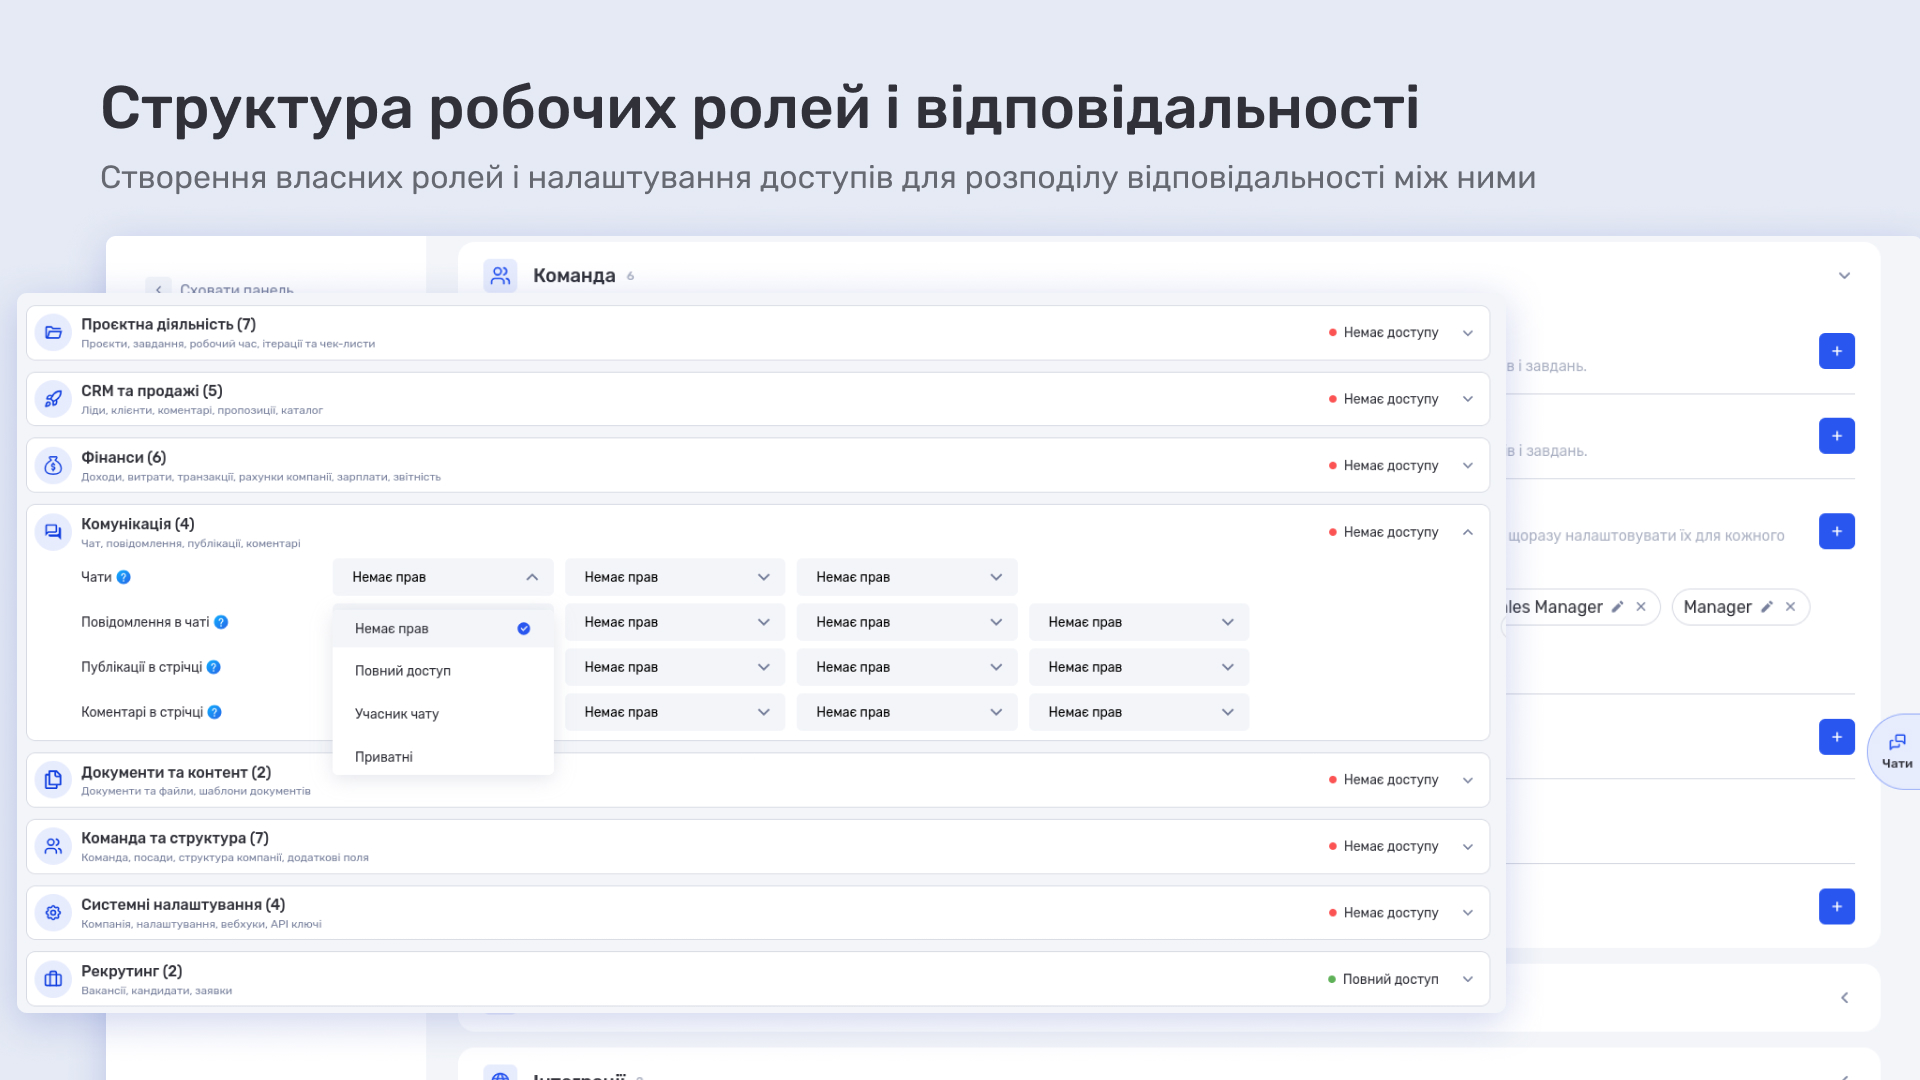1920x1080 pixels.
Task: Open the fourth Коментарі в стрічці dropdown
Action: [x=1139, y=712]
